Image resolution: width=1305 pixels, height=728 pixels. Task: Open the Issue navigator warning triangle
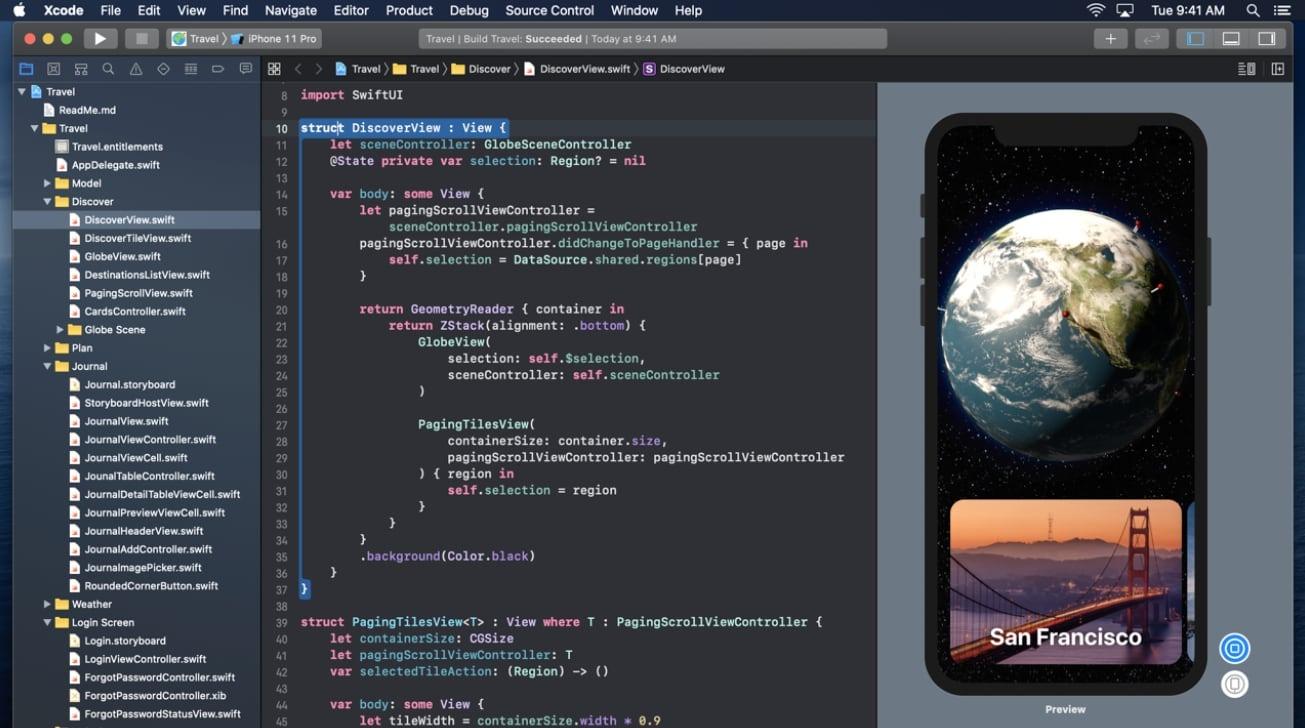point(135,69)
